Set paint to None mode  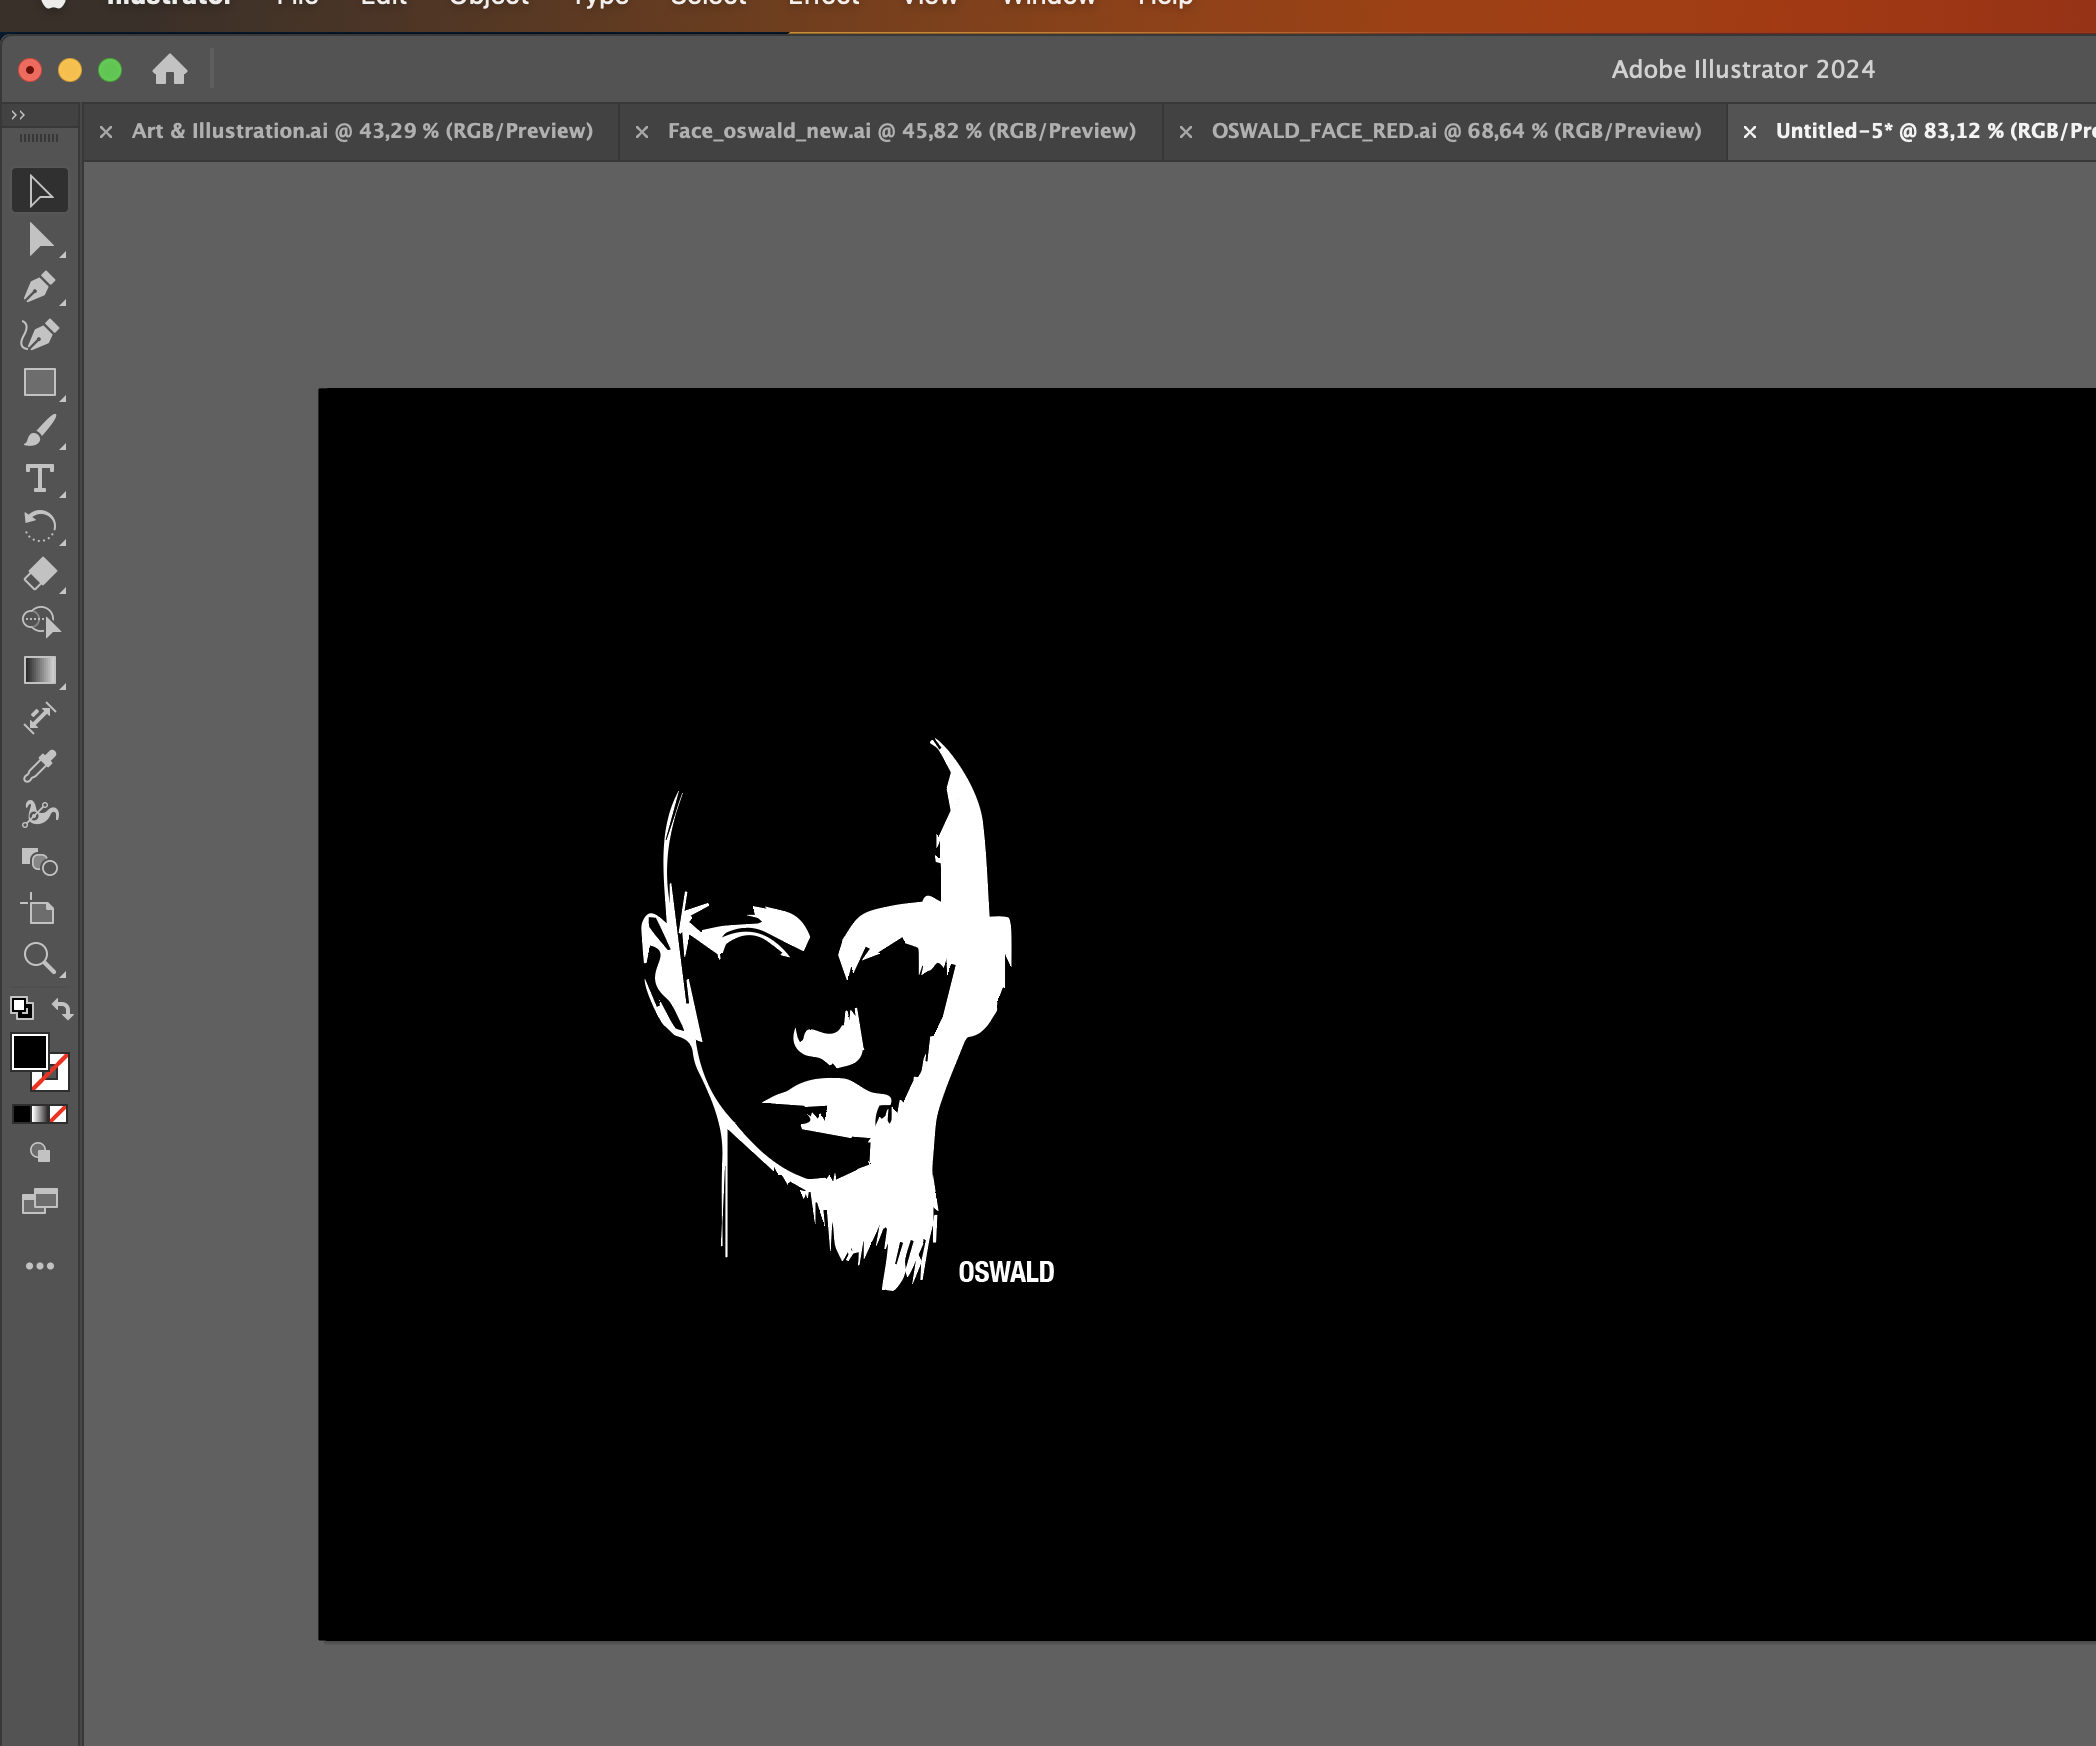tap(59, 1114)
